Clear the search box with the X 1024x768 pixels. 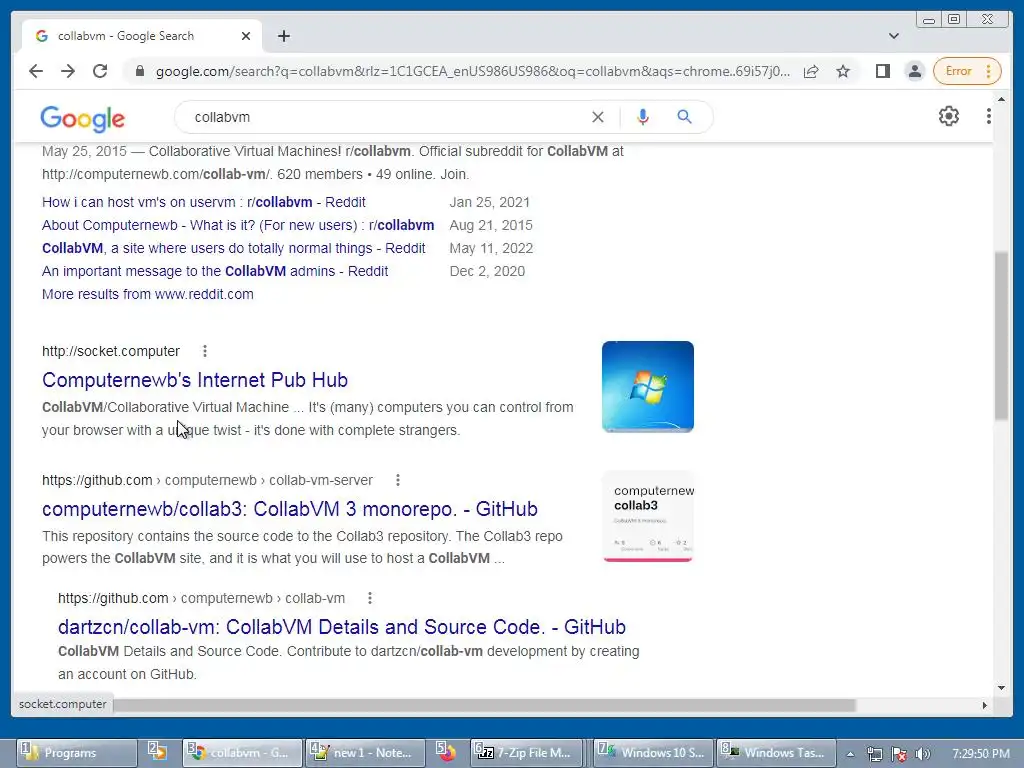(598, 117)
